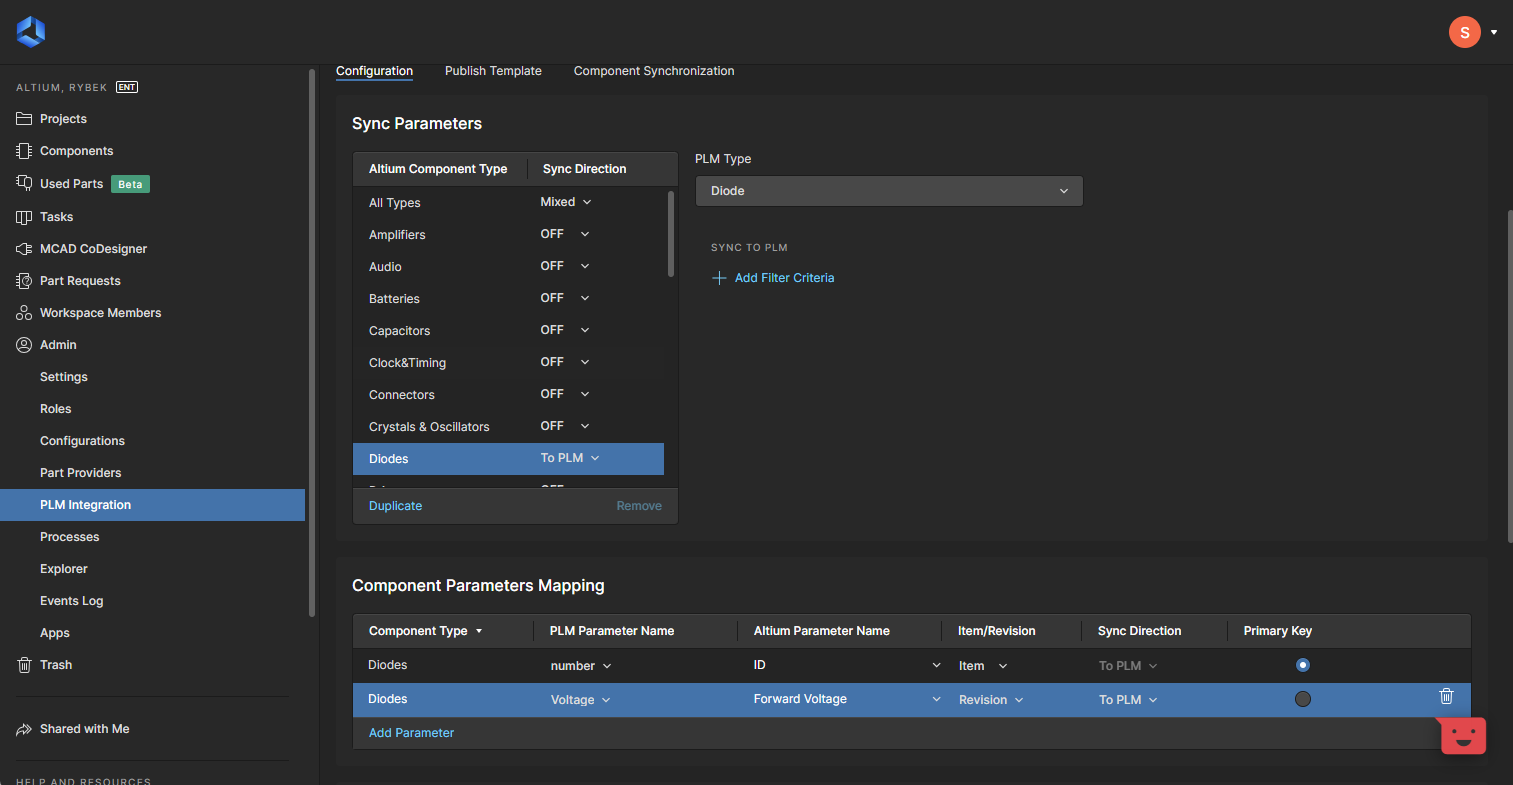Image resolution: width=1513 pixels, height=785 pixels.
Task: Click the Add Filter Criteria link
Action: pyautogui.click(x=784, y=278)
